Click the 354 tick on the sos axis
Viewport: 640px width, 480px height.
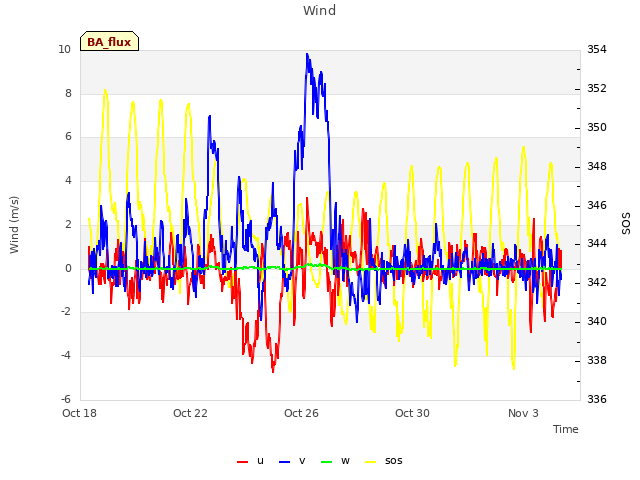pos(597,49)
